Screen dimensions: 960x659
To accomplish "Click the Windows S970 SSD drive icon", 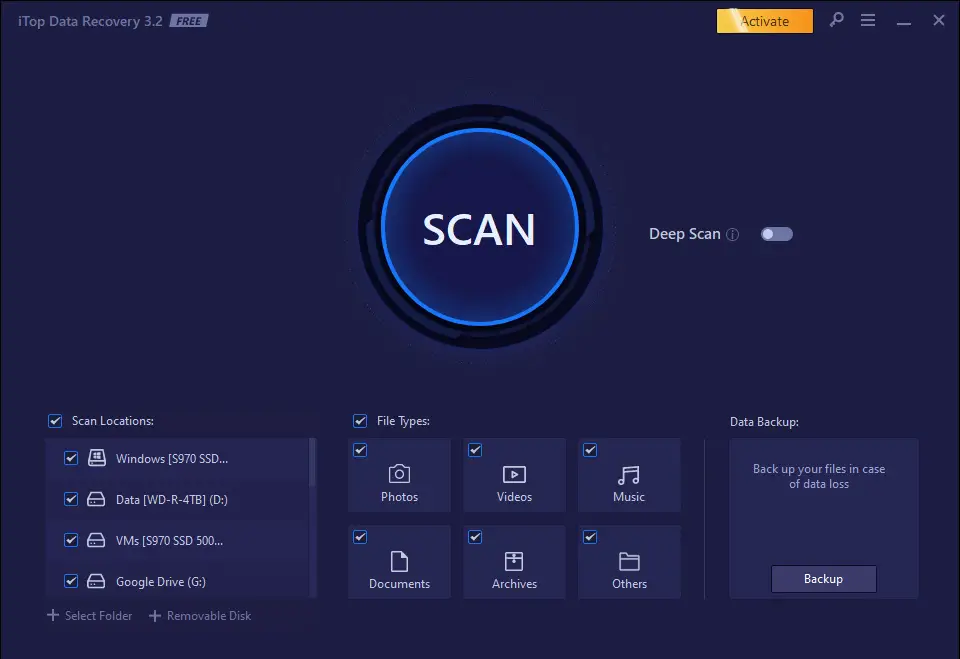I will tap(97, 458).
